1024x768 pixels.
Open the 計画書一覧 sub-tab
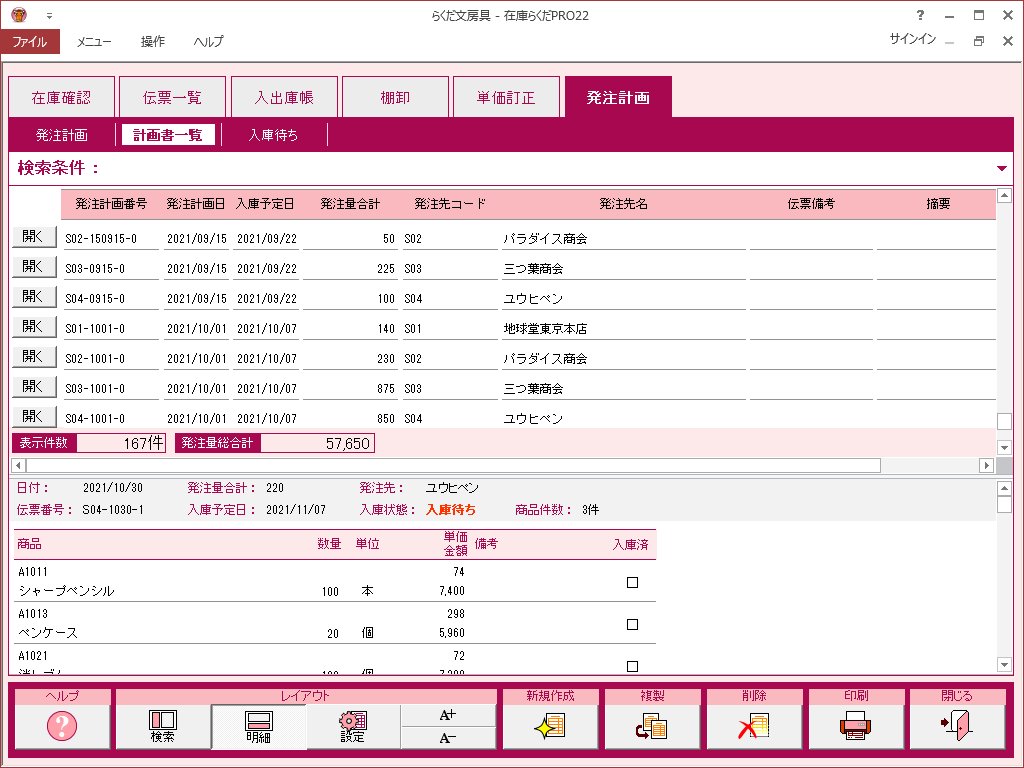coord(168,135)
